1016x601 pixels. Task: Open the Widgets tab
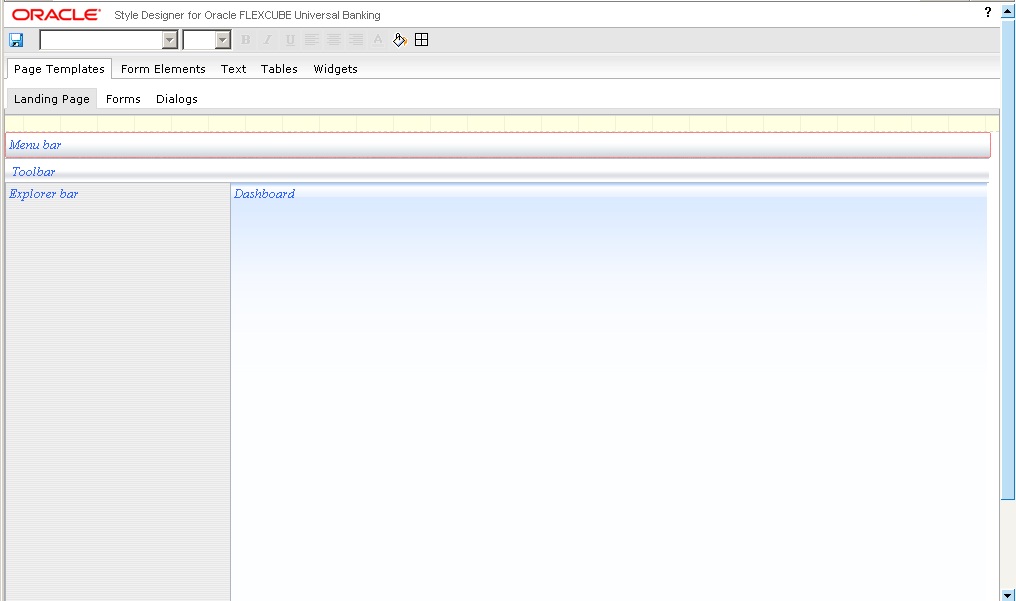pos(335,69)
